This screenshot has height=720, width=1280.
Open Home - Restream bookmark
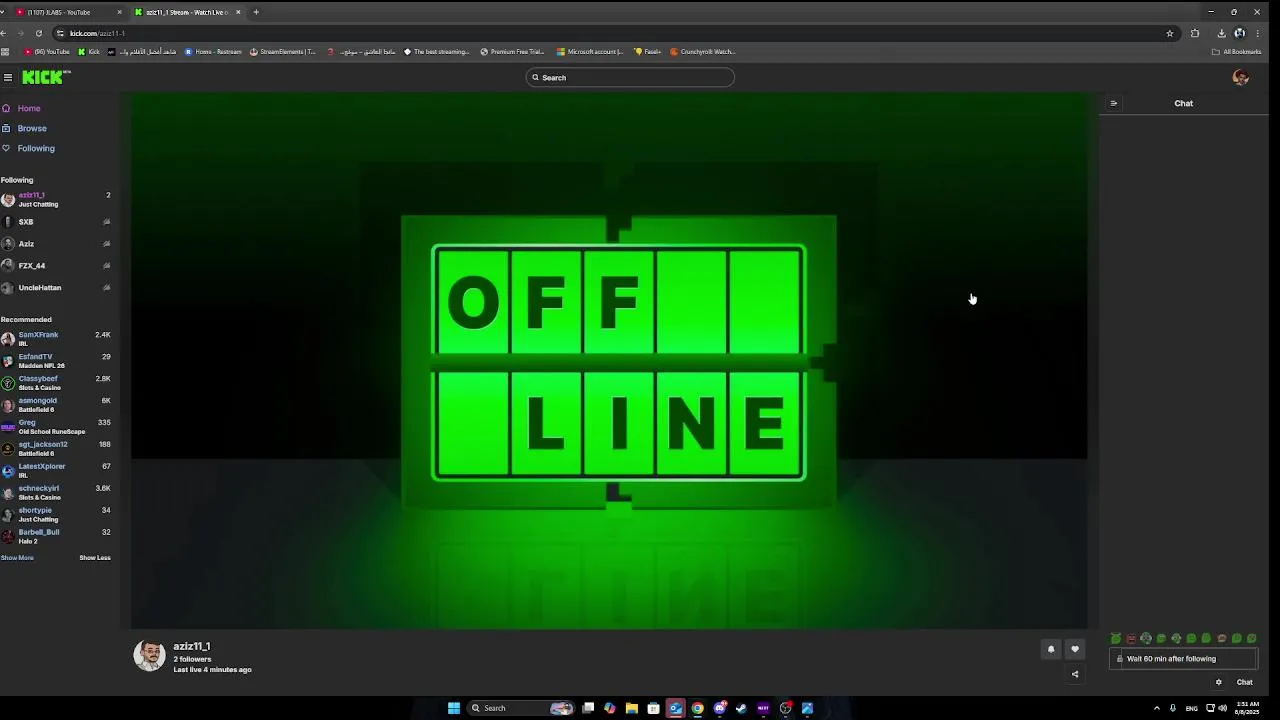click(x=213, y=52)
